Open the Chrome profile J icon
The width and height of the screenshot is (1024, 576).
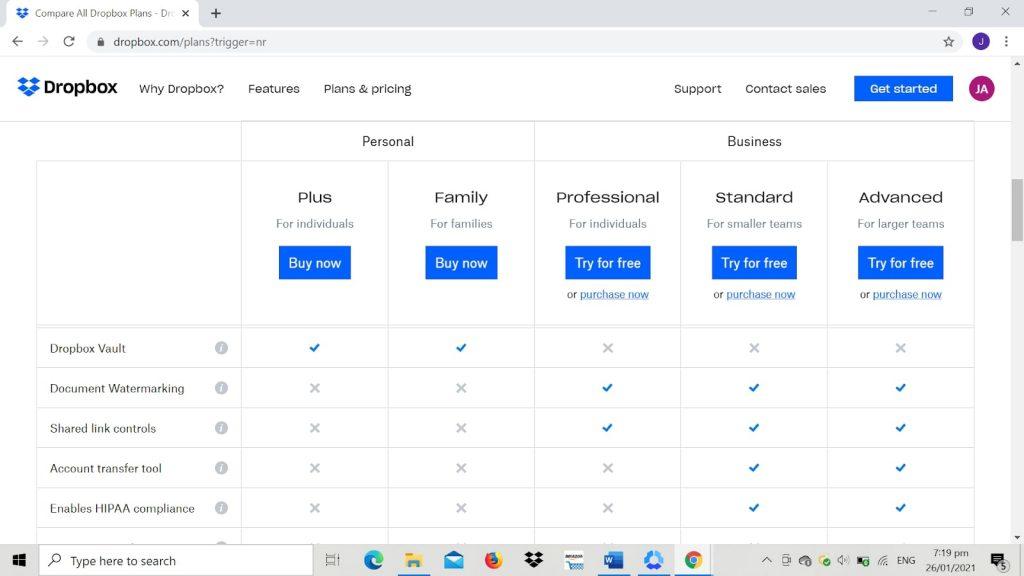point(980,42)
